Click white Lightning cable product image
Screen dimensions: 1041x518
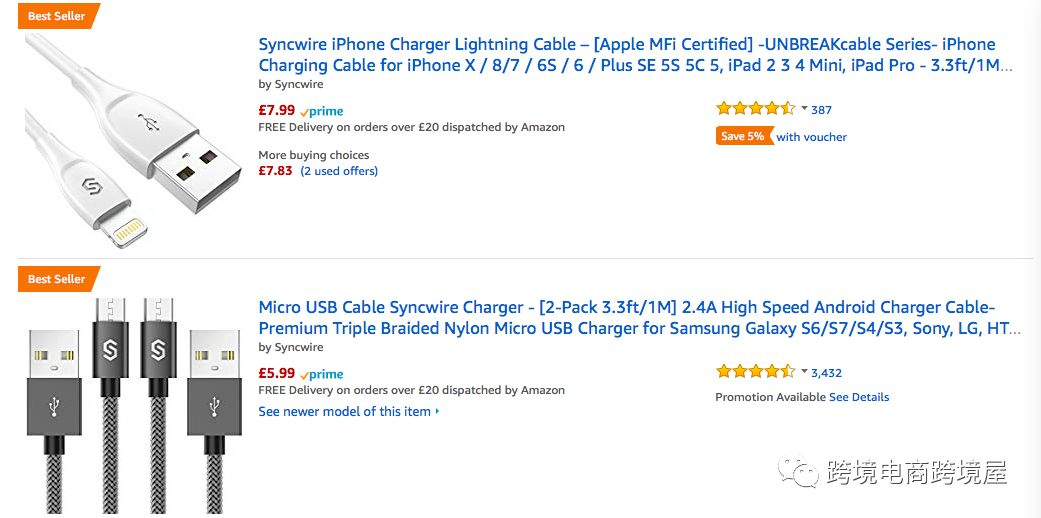133,140
